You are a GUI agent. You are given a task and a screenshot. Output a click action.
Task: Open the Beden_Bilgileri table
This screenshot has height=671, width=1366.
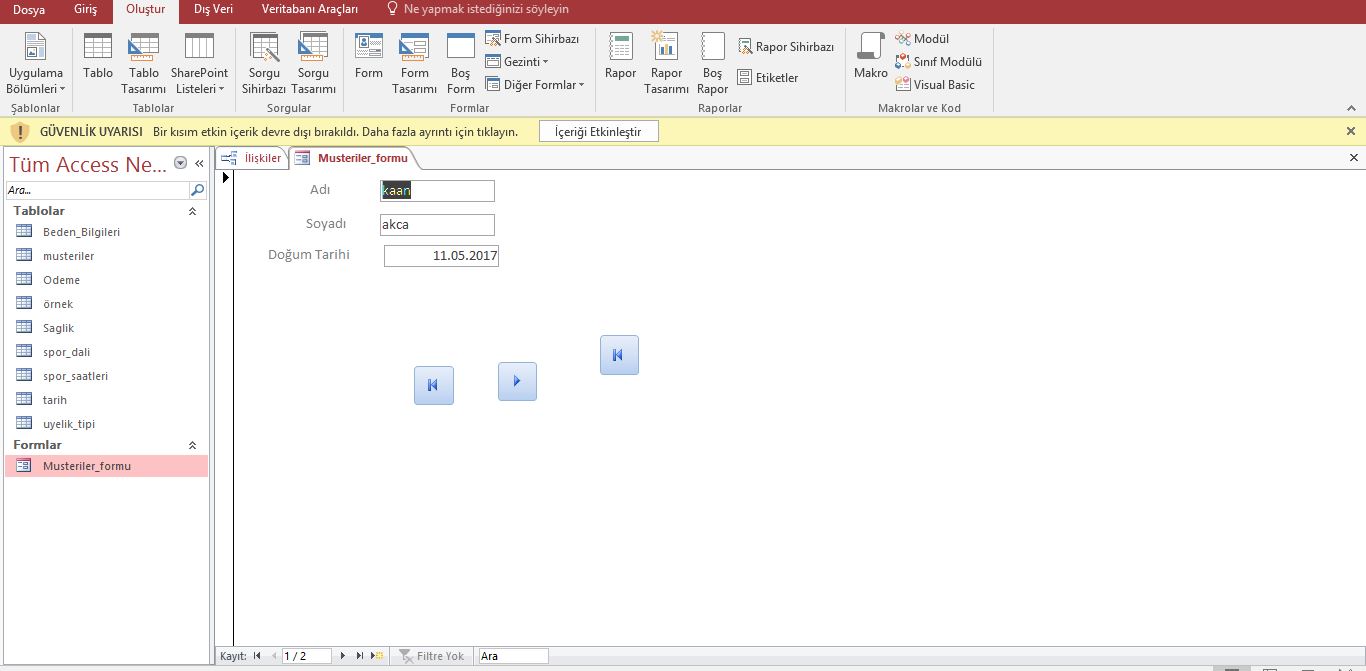tap(81, 232)
